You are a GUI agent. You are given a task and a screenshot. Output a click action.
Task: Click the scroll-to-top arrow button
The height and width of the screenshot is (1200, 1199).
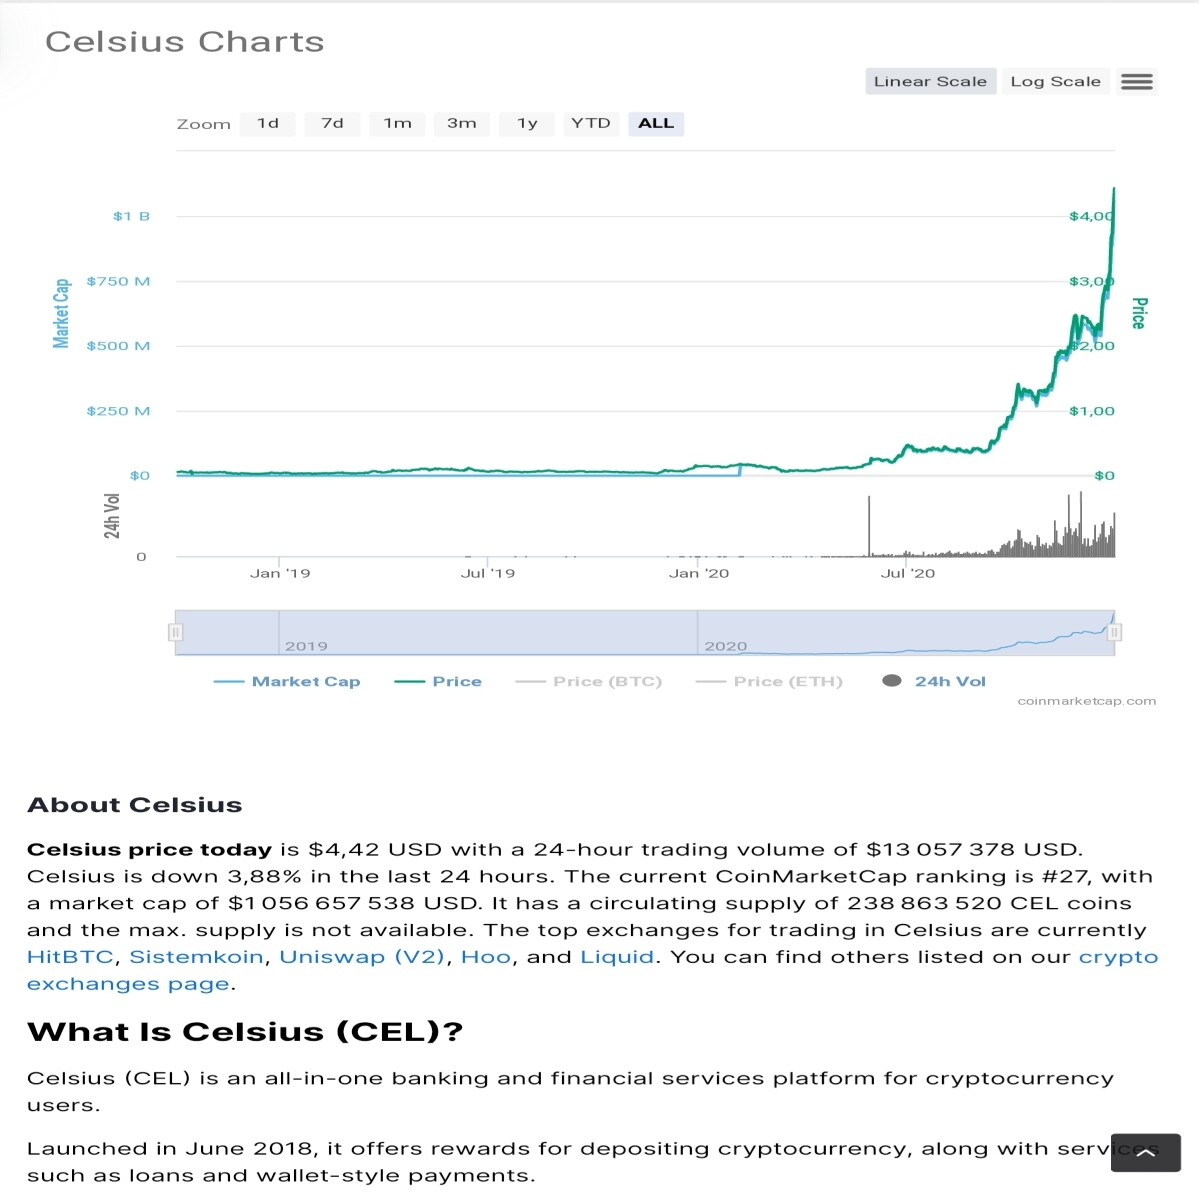1145,1153
